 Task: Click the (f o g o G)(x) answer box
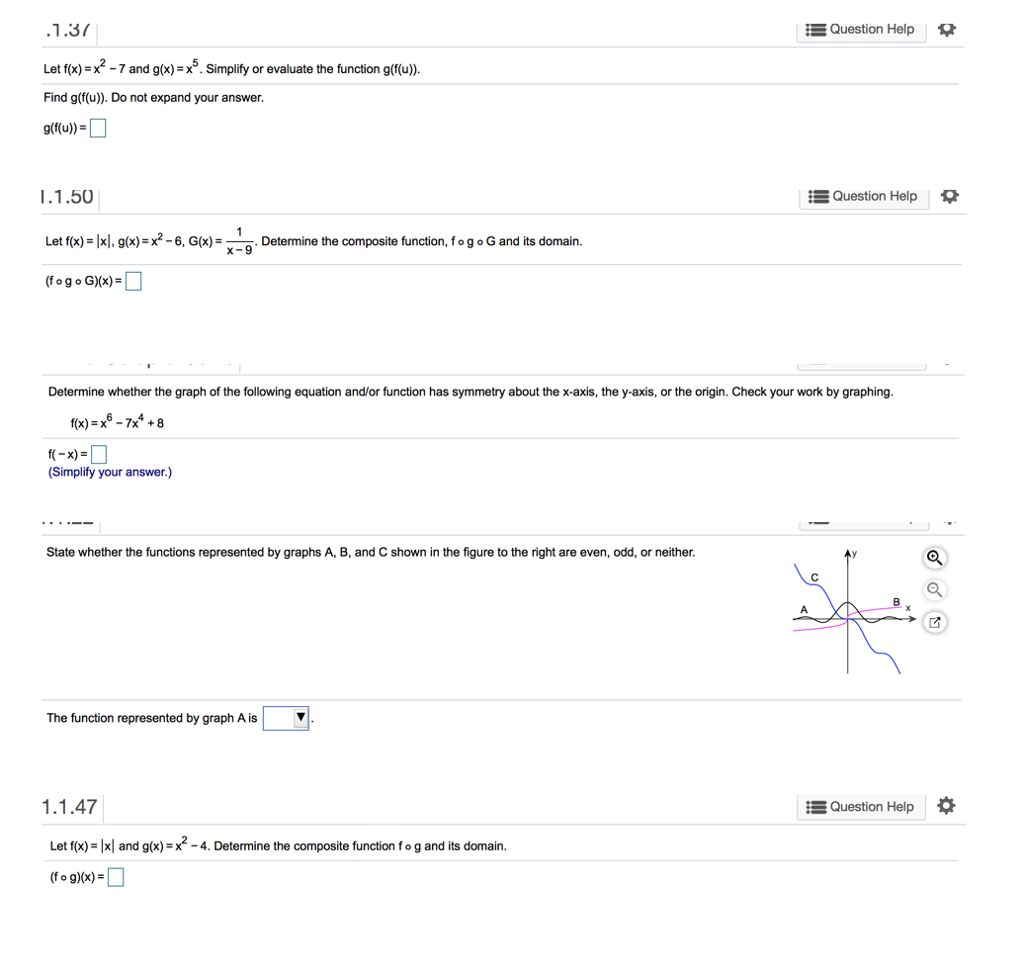[x=133, y=280]
